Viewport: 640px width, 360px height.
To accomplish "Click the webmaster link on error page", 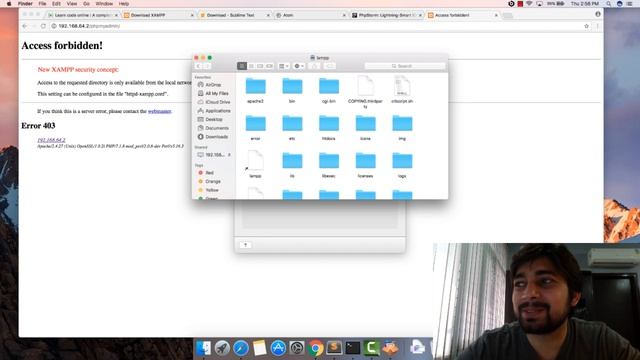I will [159, 111].
